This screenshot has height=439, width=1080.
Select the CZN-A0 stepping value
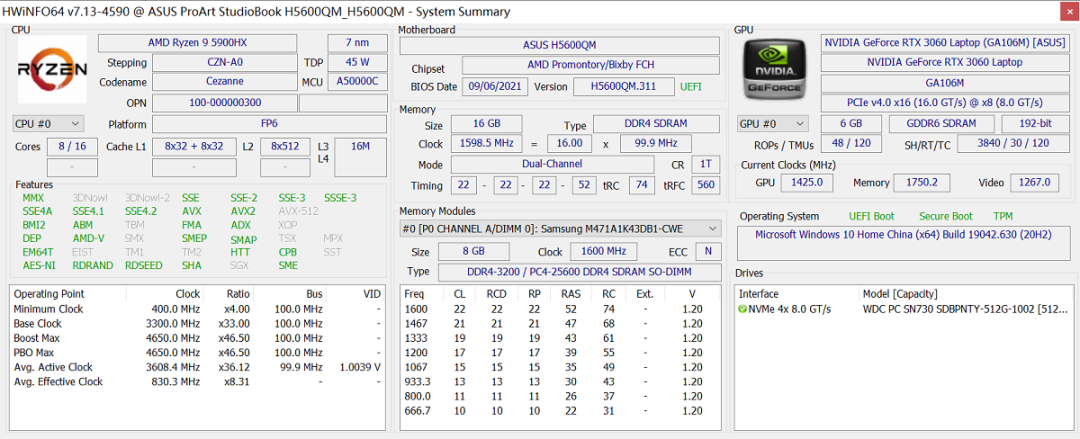(x=225, y=62)
